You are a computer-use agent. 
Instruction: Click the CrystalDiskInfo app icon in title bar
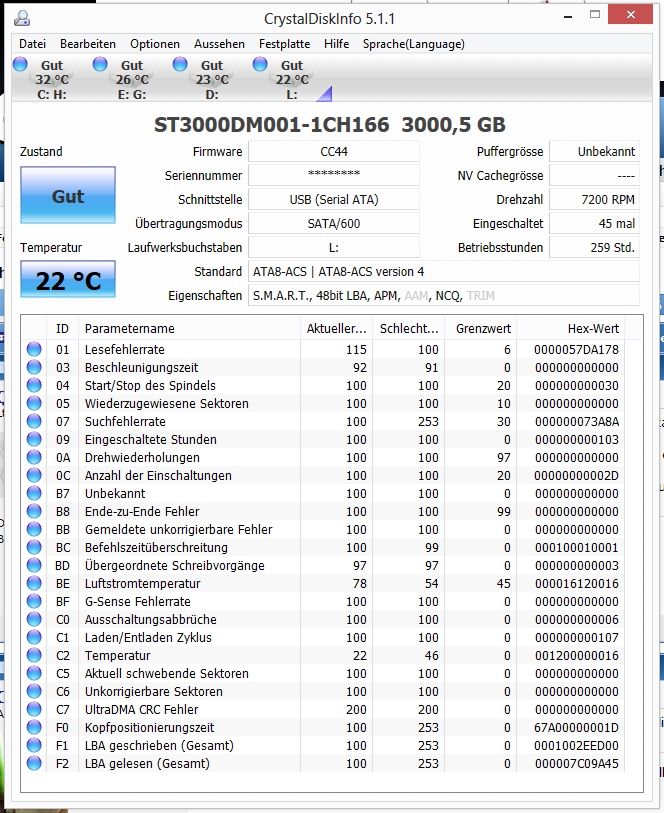[22, 19]
